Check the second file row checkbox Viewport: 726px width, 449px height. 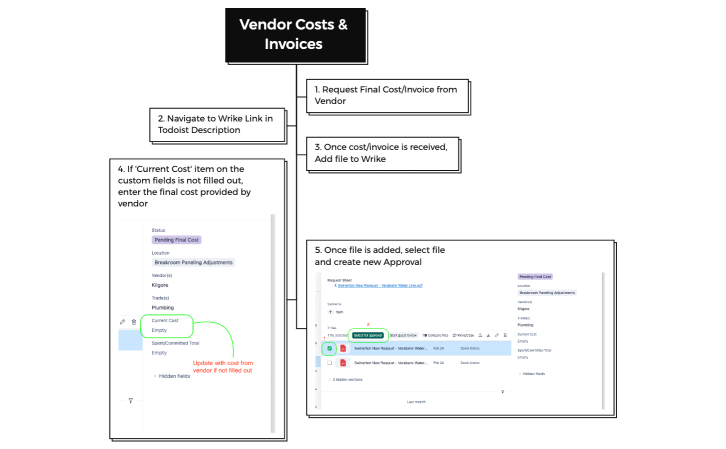pos(330,362)
